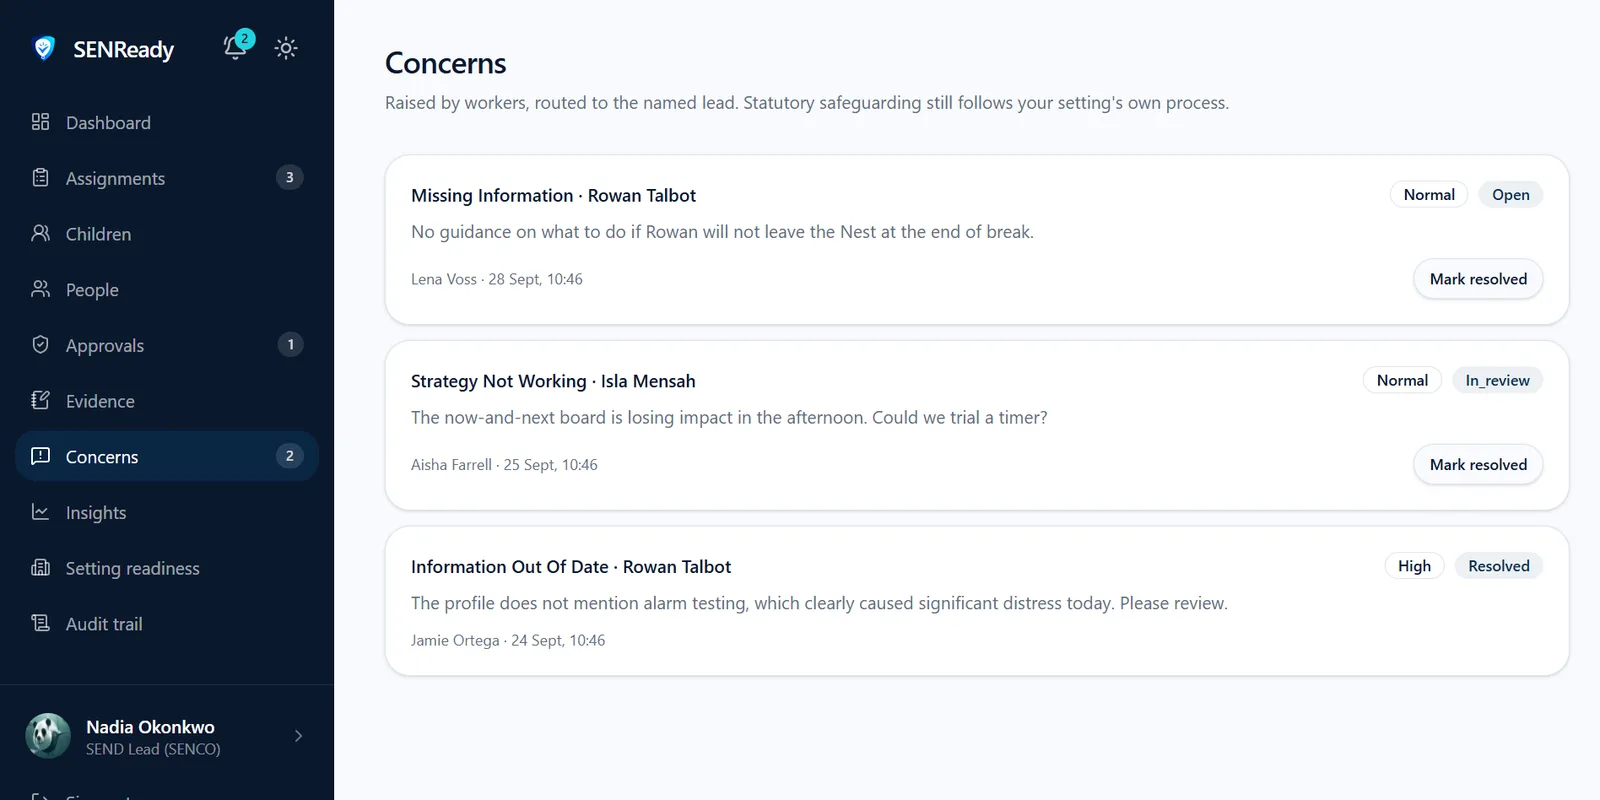Open the notifications bell icon
Image resolution: width=1600 pixels, height=800 pixels.
236,47
